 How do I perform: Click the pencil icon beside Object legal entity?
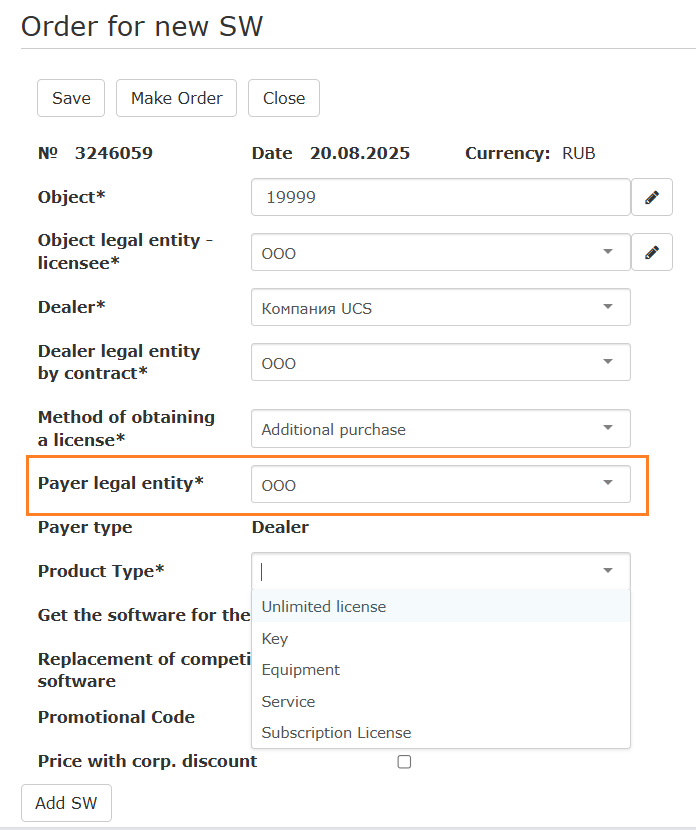tap(652, 253)
